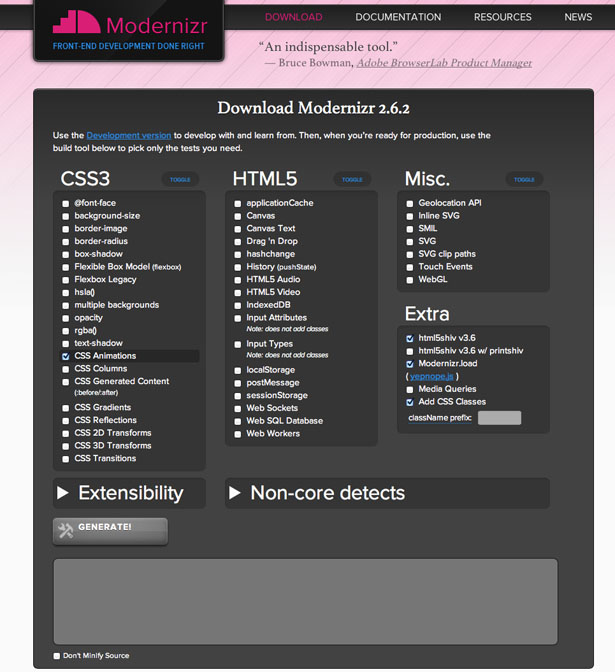The height and width of the screenshot is (672, 615).
Task: Enable the Drag 'n Drop checkbox
Action: [x=238, y=242]
